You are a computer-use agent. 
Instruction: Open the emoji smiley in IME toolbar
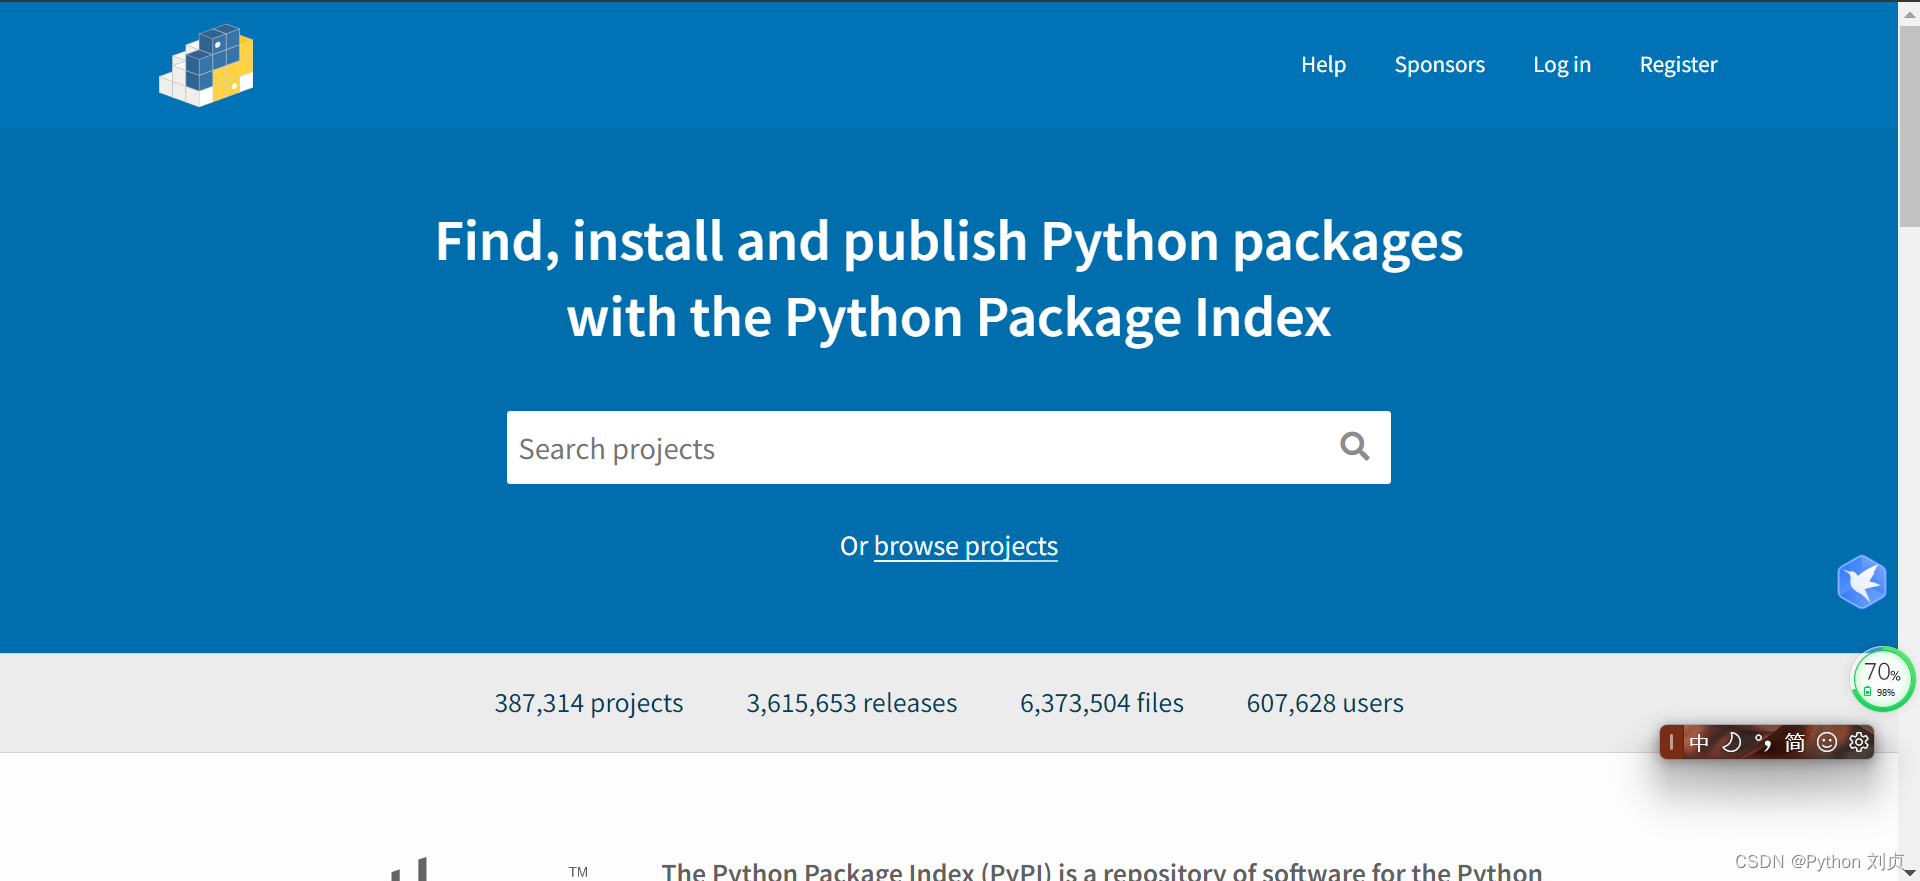click(x=1827, y=742)
